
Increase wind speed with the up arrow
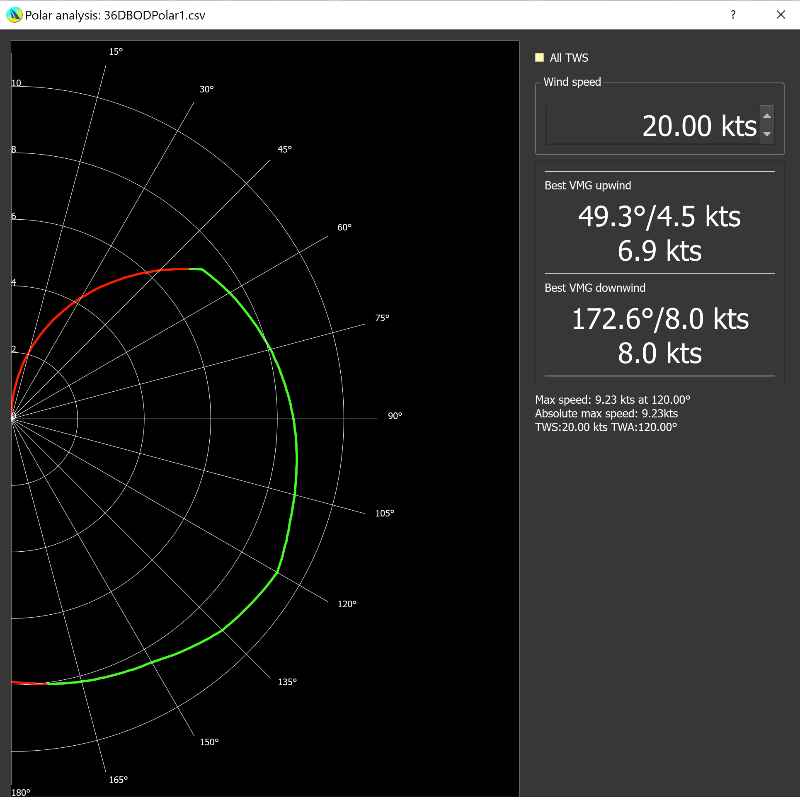pos(766,116)
